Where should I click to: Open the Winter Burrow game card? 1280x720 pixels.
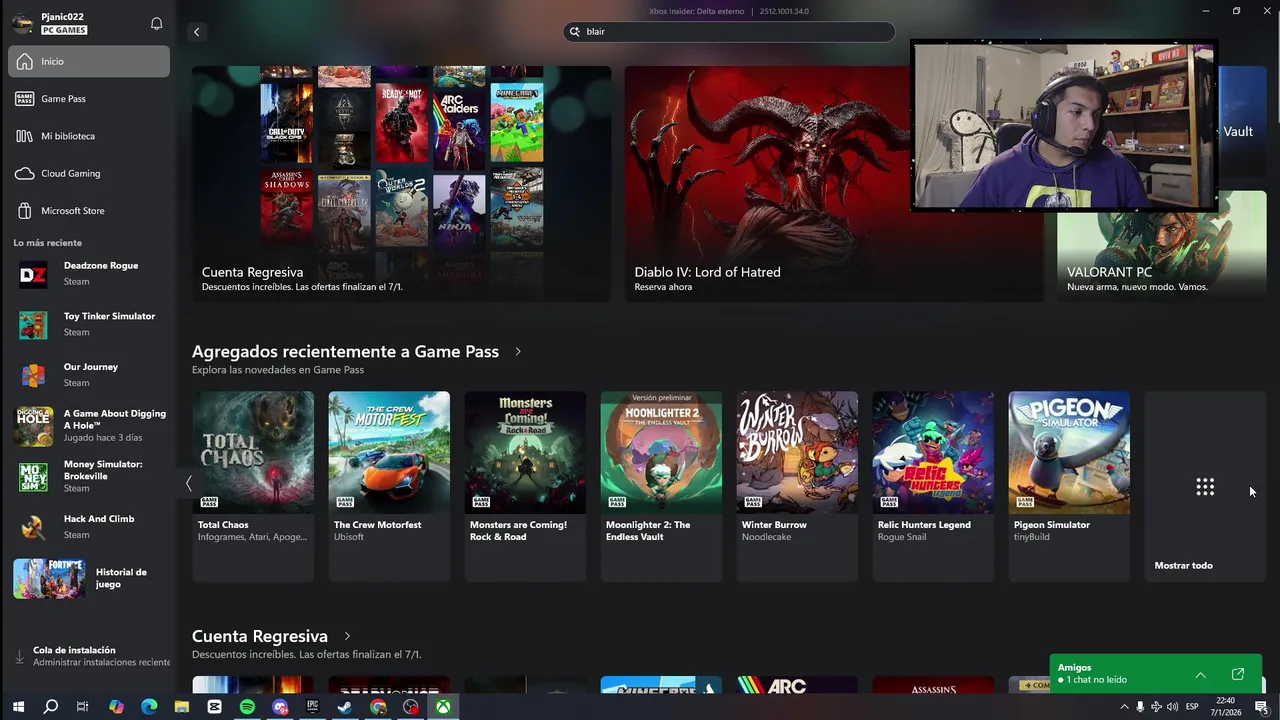[797, 486]
